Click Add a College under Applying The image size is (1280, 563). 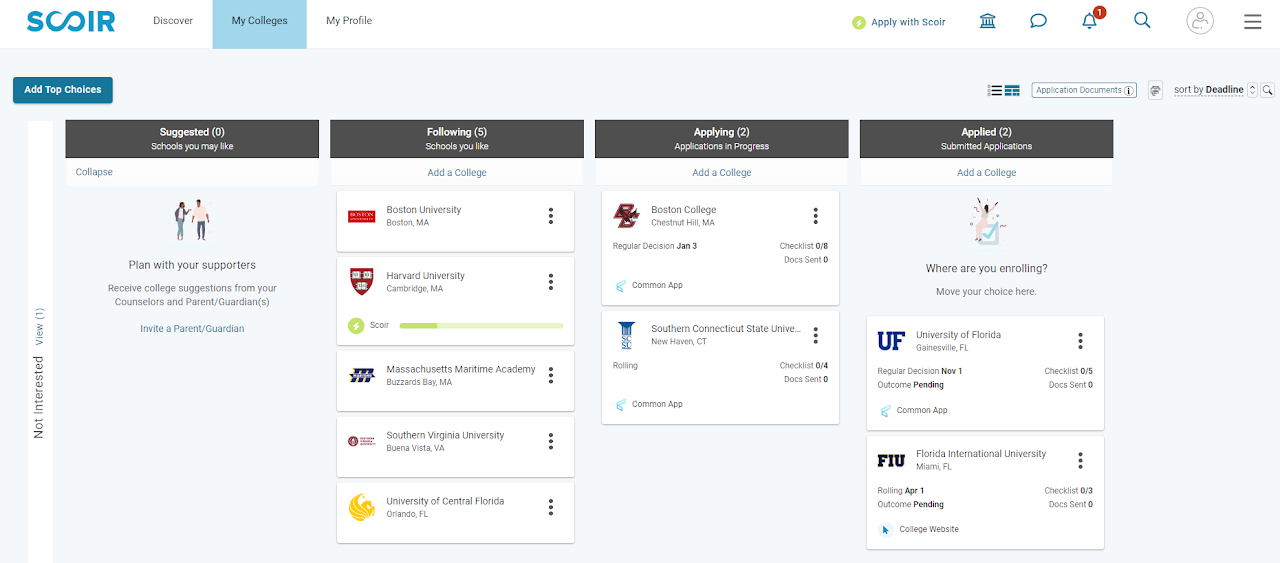click(x=722, y=173)
